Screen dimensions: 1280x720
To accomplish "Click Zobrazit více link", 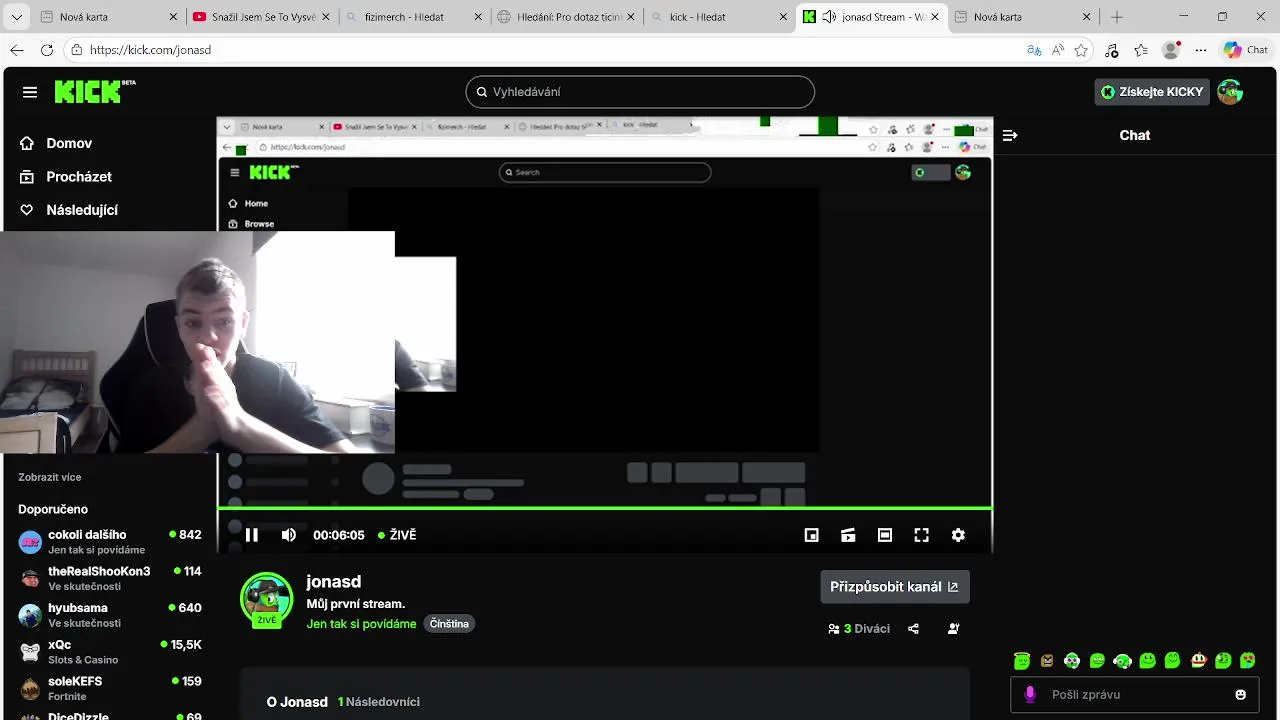I will 50,477.
